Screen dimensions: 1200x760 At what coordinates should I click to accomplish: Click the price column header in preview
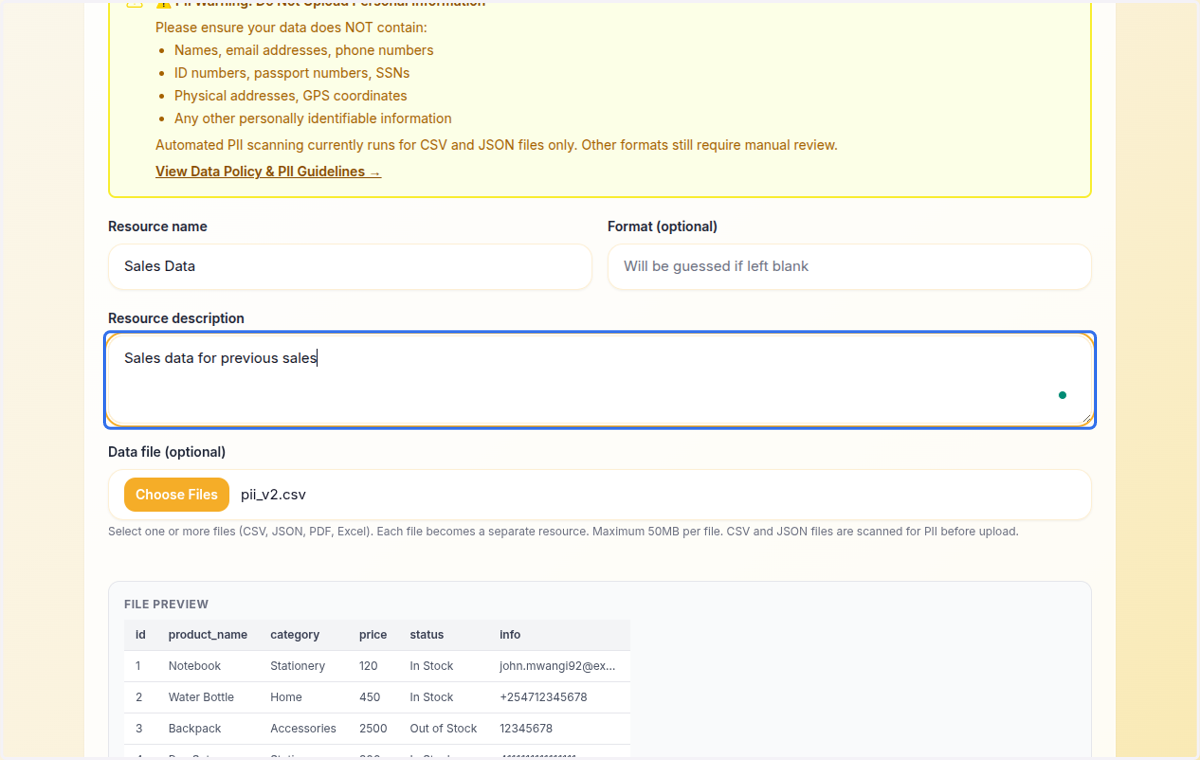coord(373,635)
